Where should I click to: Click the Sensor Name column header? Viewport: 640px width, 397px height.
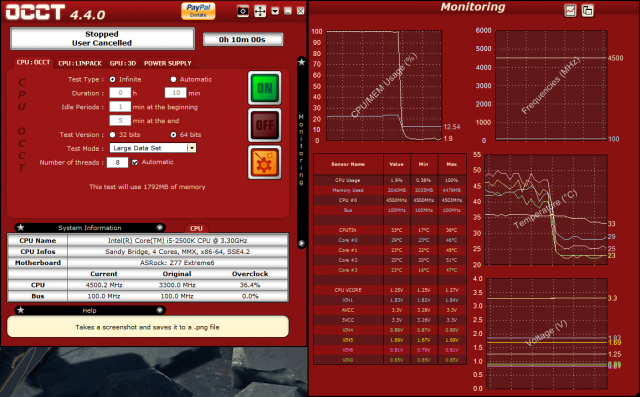(x=348, y=164)
